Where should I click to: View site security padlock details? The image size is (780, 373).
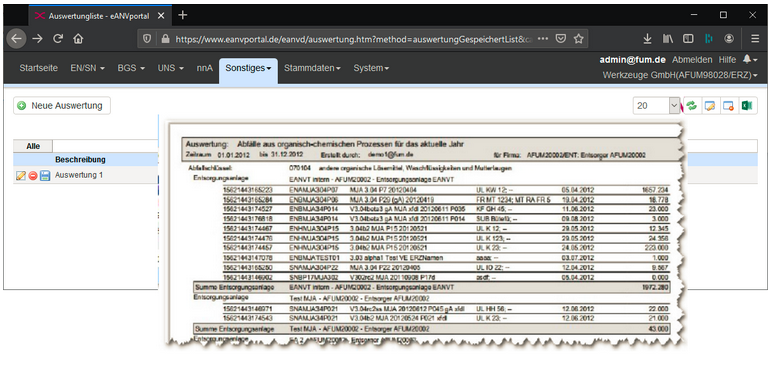[165, 39]
